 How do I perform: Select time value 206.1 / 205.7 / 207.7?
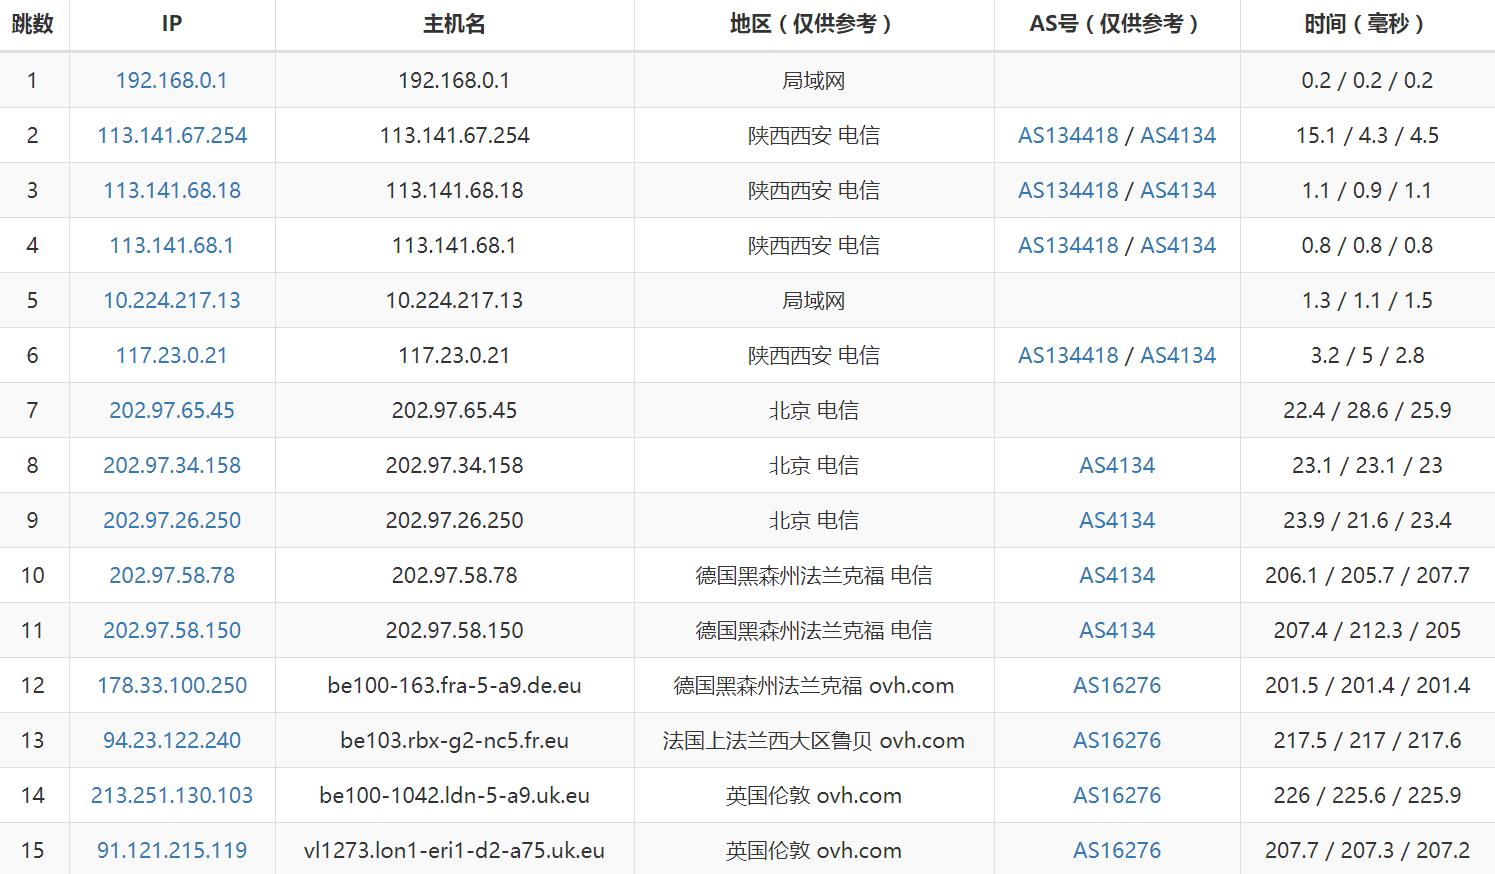1367,575
